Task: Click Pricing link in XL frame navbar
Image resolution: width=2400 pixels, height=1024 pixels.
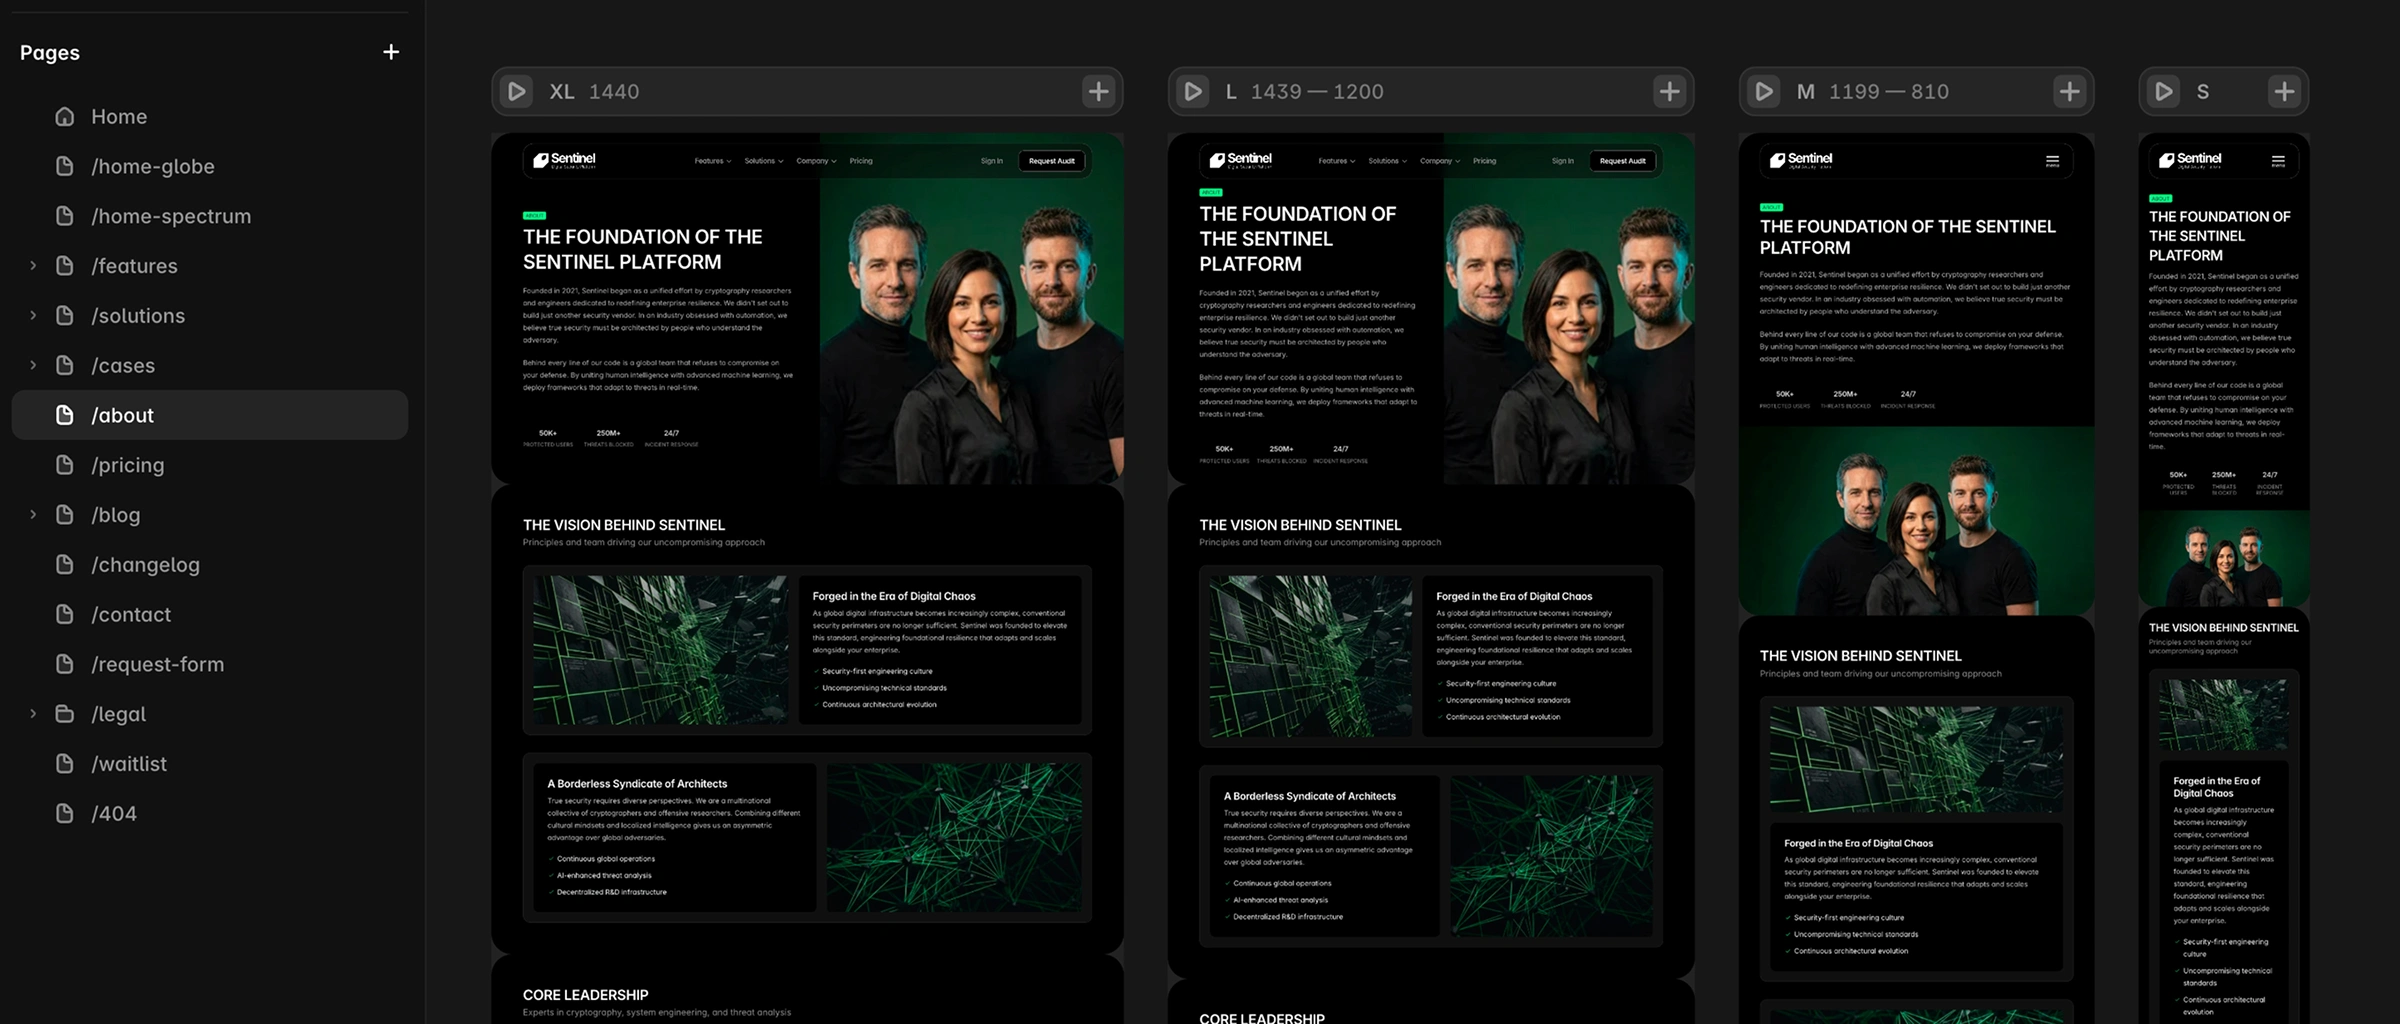Action: click(861, 161)
